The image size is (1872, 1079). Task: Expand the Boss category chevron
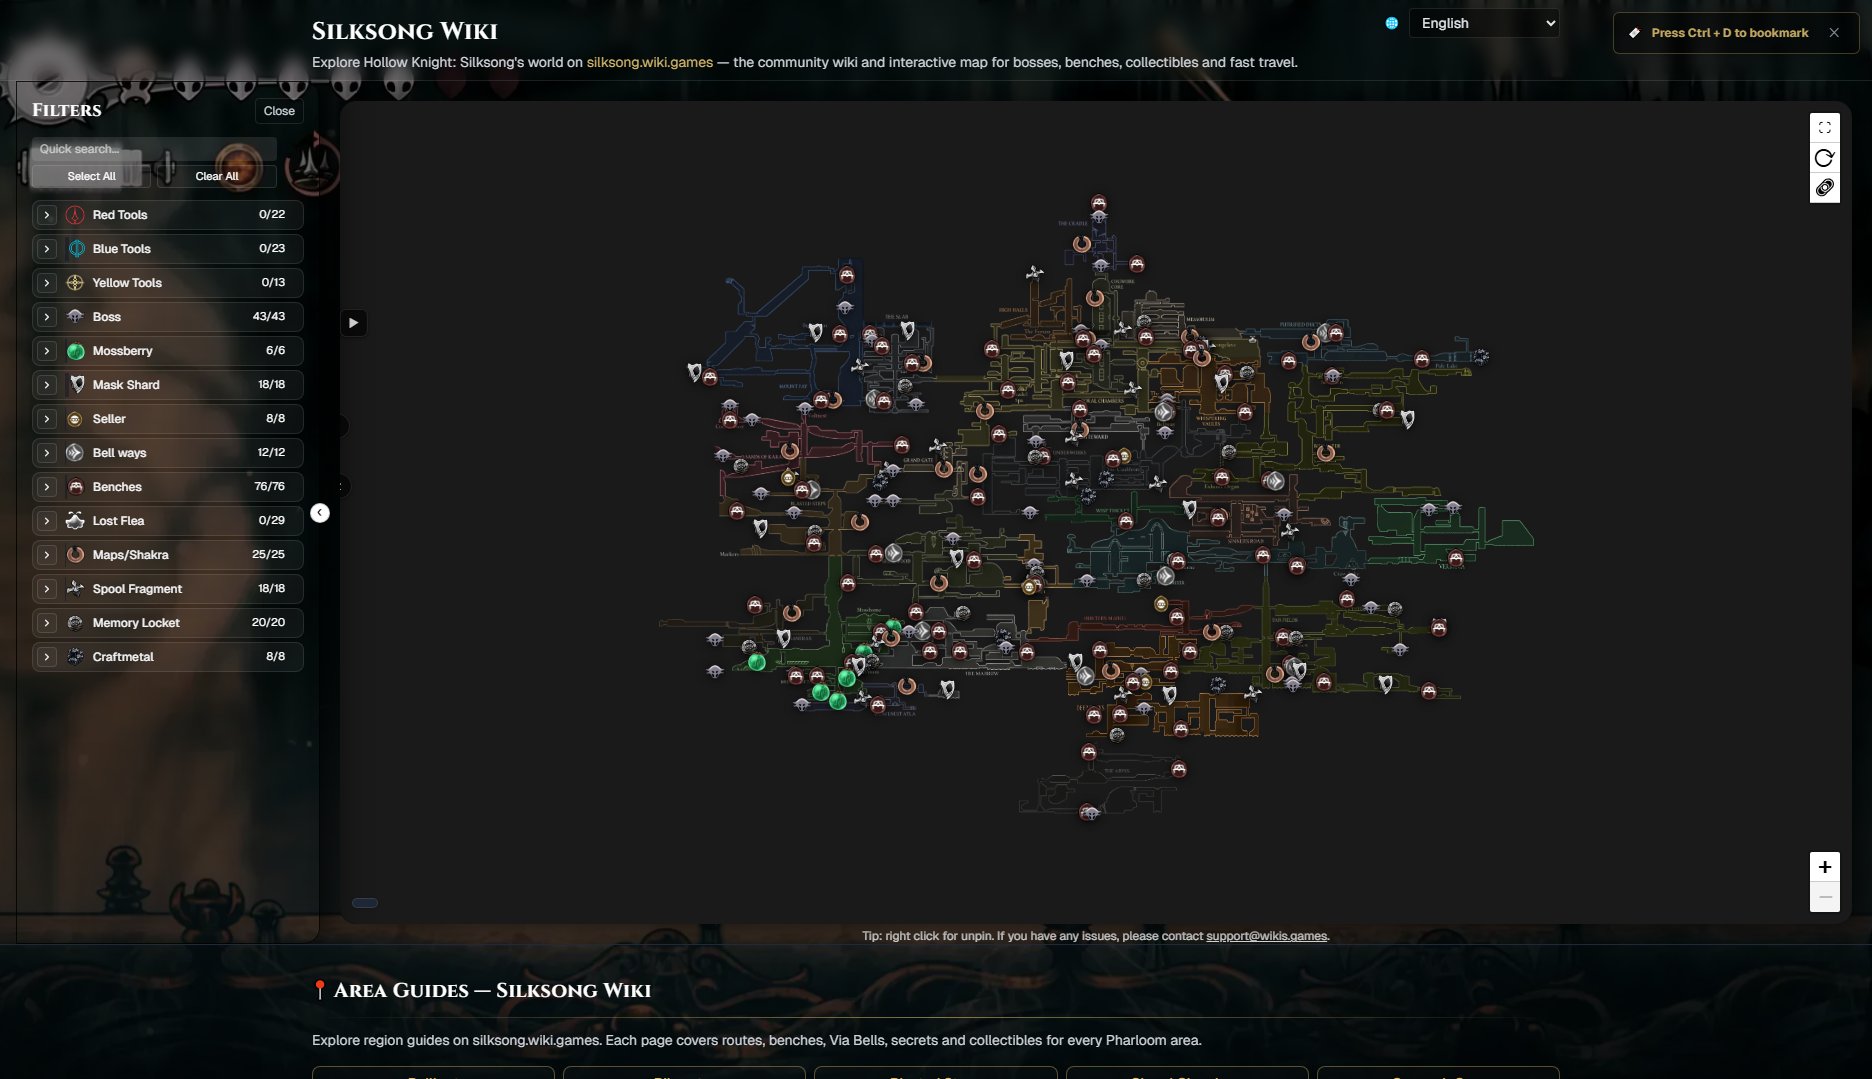47,317
